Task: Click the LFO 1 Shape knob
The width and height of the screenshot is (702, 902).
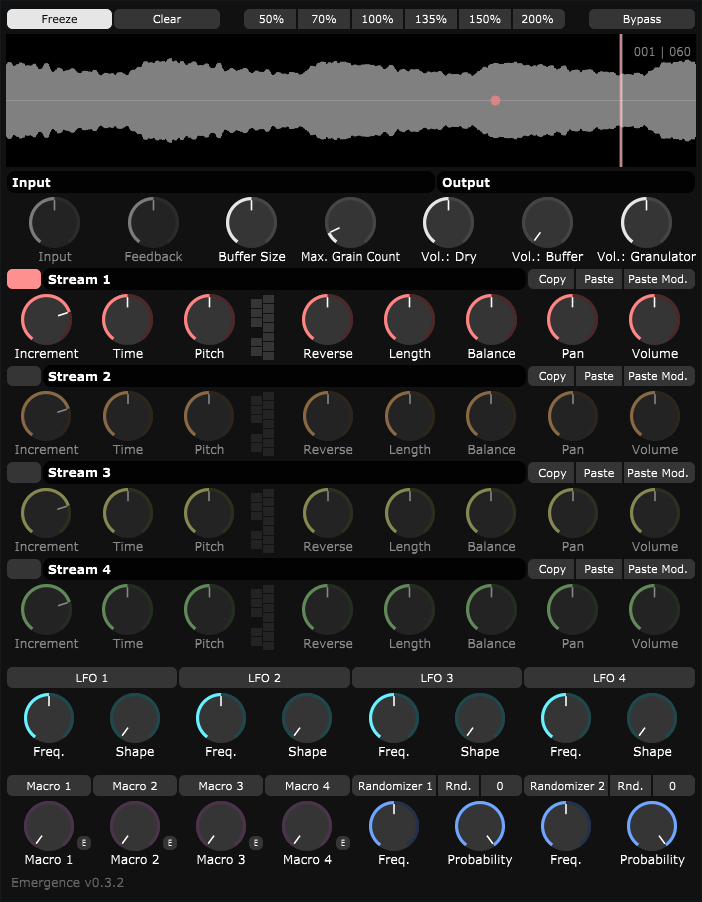Action: 134,719
